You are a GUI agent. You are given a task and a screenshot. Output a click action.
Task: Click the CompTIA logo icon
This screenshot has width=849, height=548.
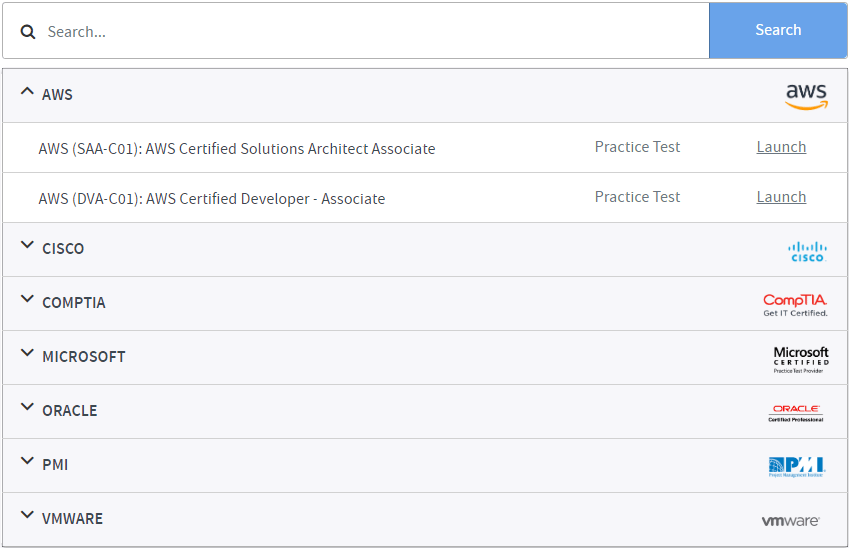(795, 304)
